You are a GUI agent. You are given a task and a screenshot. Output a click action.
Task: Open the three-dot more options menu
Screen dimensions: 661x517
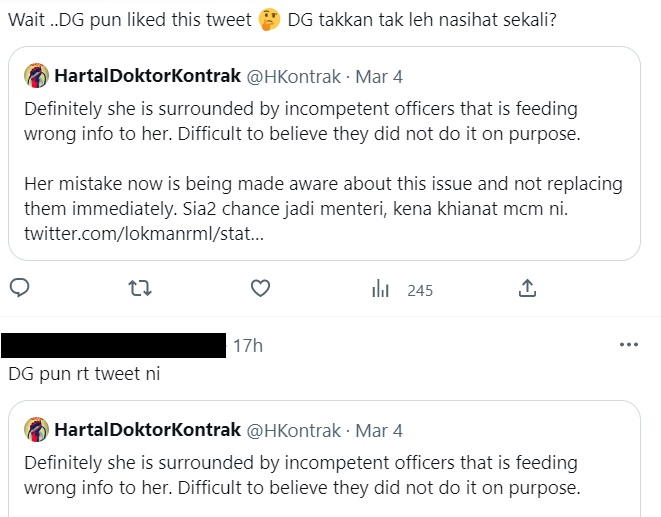pos(629,345)
